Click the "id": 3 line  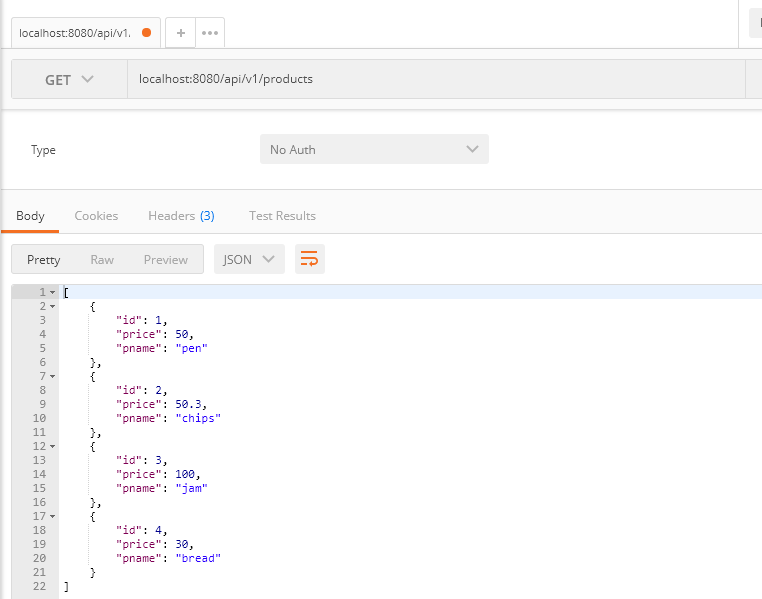[x=141, y=460]
